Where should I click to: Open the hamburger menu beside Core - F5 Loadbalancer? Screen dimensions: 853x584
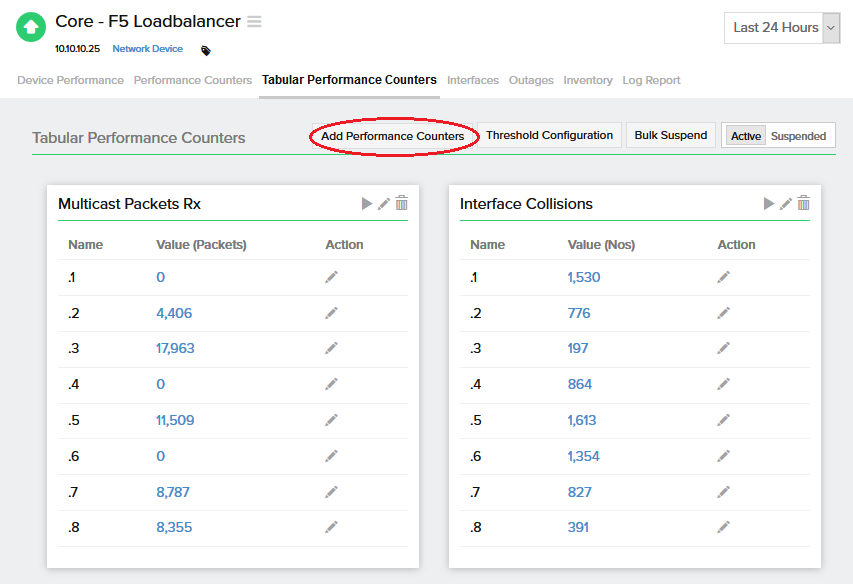pyautogui.click(x=254, y=21)
